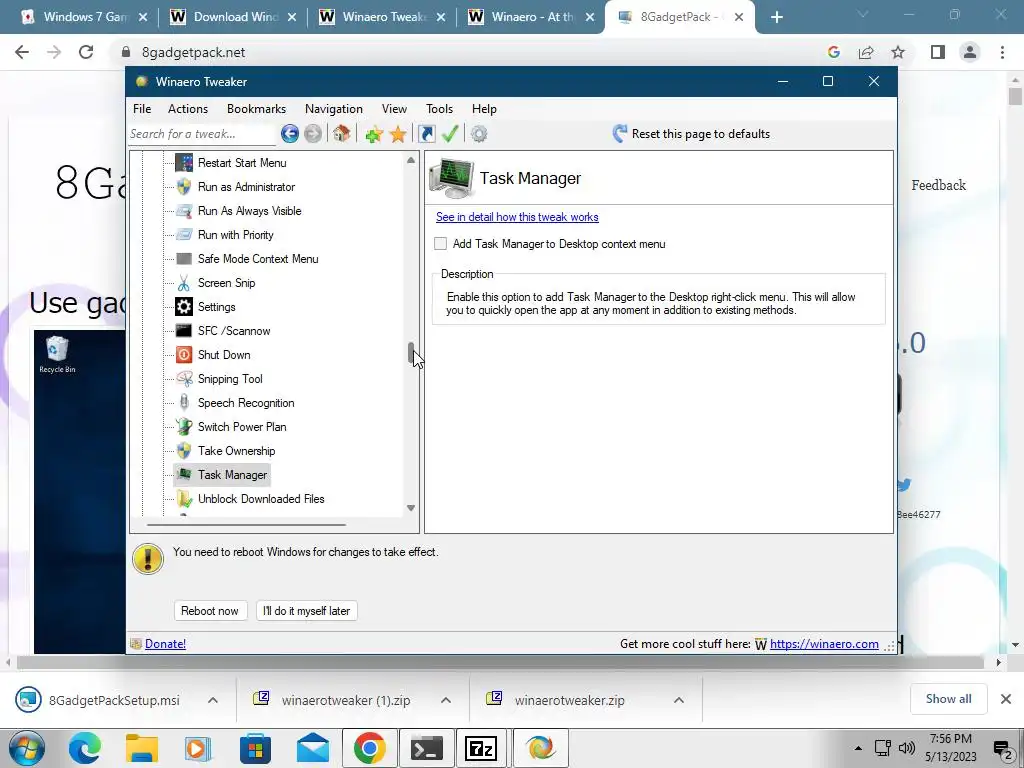Click the Speech Recognition microphone icon
This screenshot has height=768, width=1024.
coord(184,403)
